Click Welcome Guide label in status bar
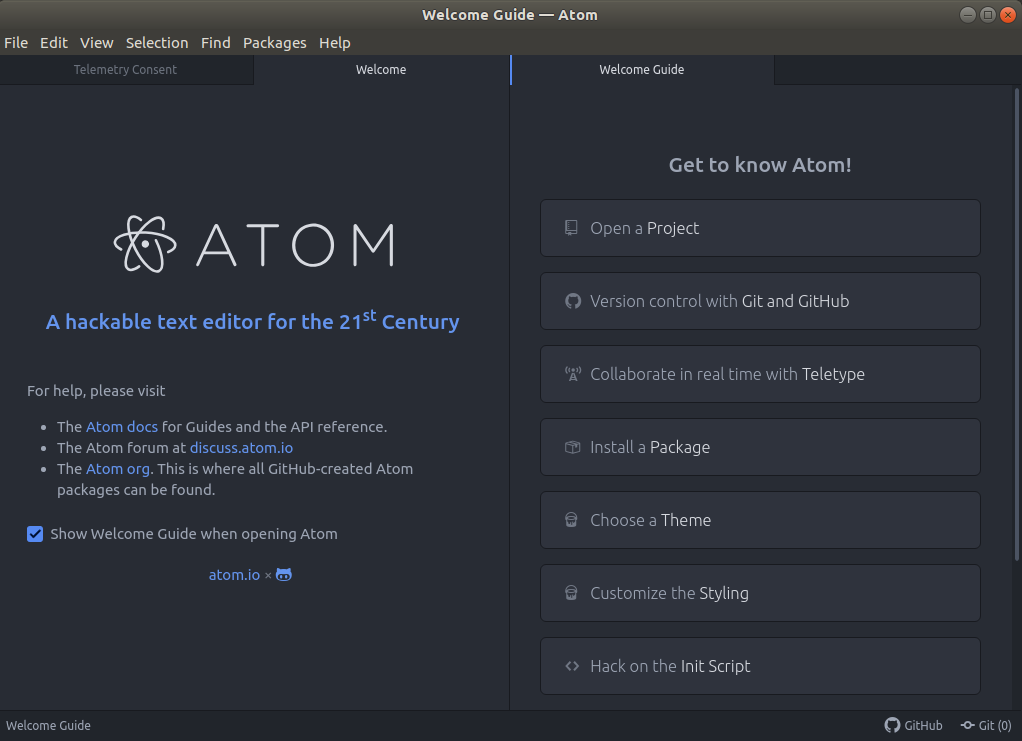This screenshot has width=1022, height=741. pyautogui.click(x=48, y=726)
